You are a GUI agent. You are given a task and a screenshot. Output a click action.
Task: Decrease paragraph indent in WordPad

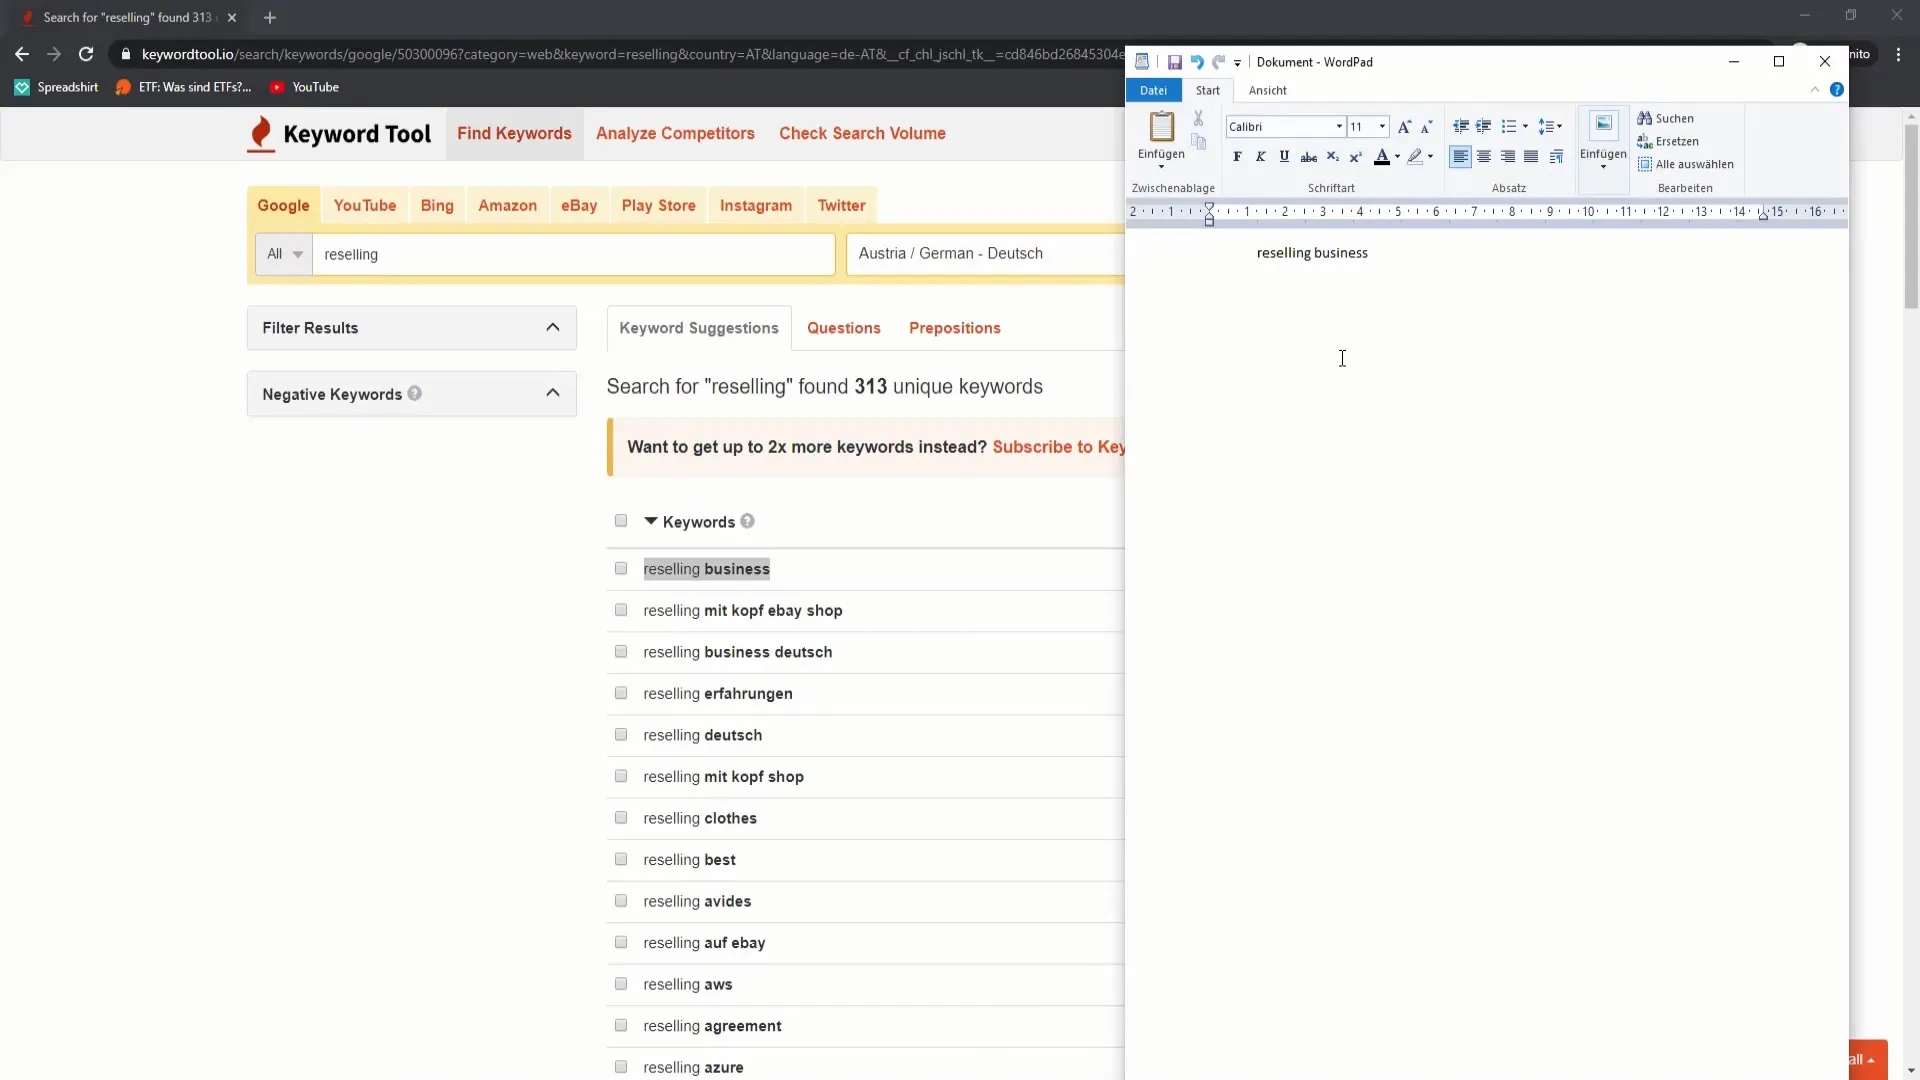click(1461, 127)
